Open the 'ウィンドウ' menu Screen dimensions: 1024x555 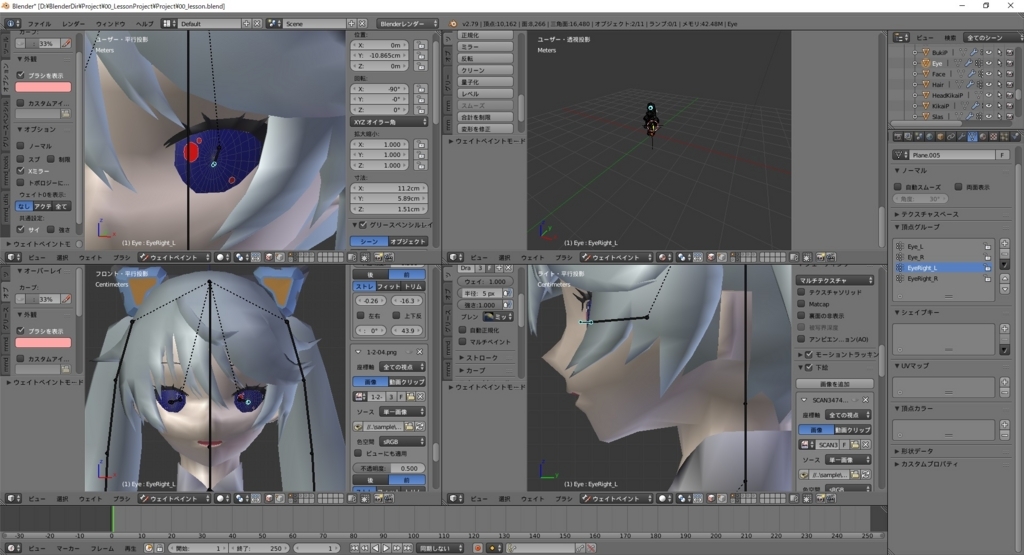pos(110,24)
